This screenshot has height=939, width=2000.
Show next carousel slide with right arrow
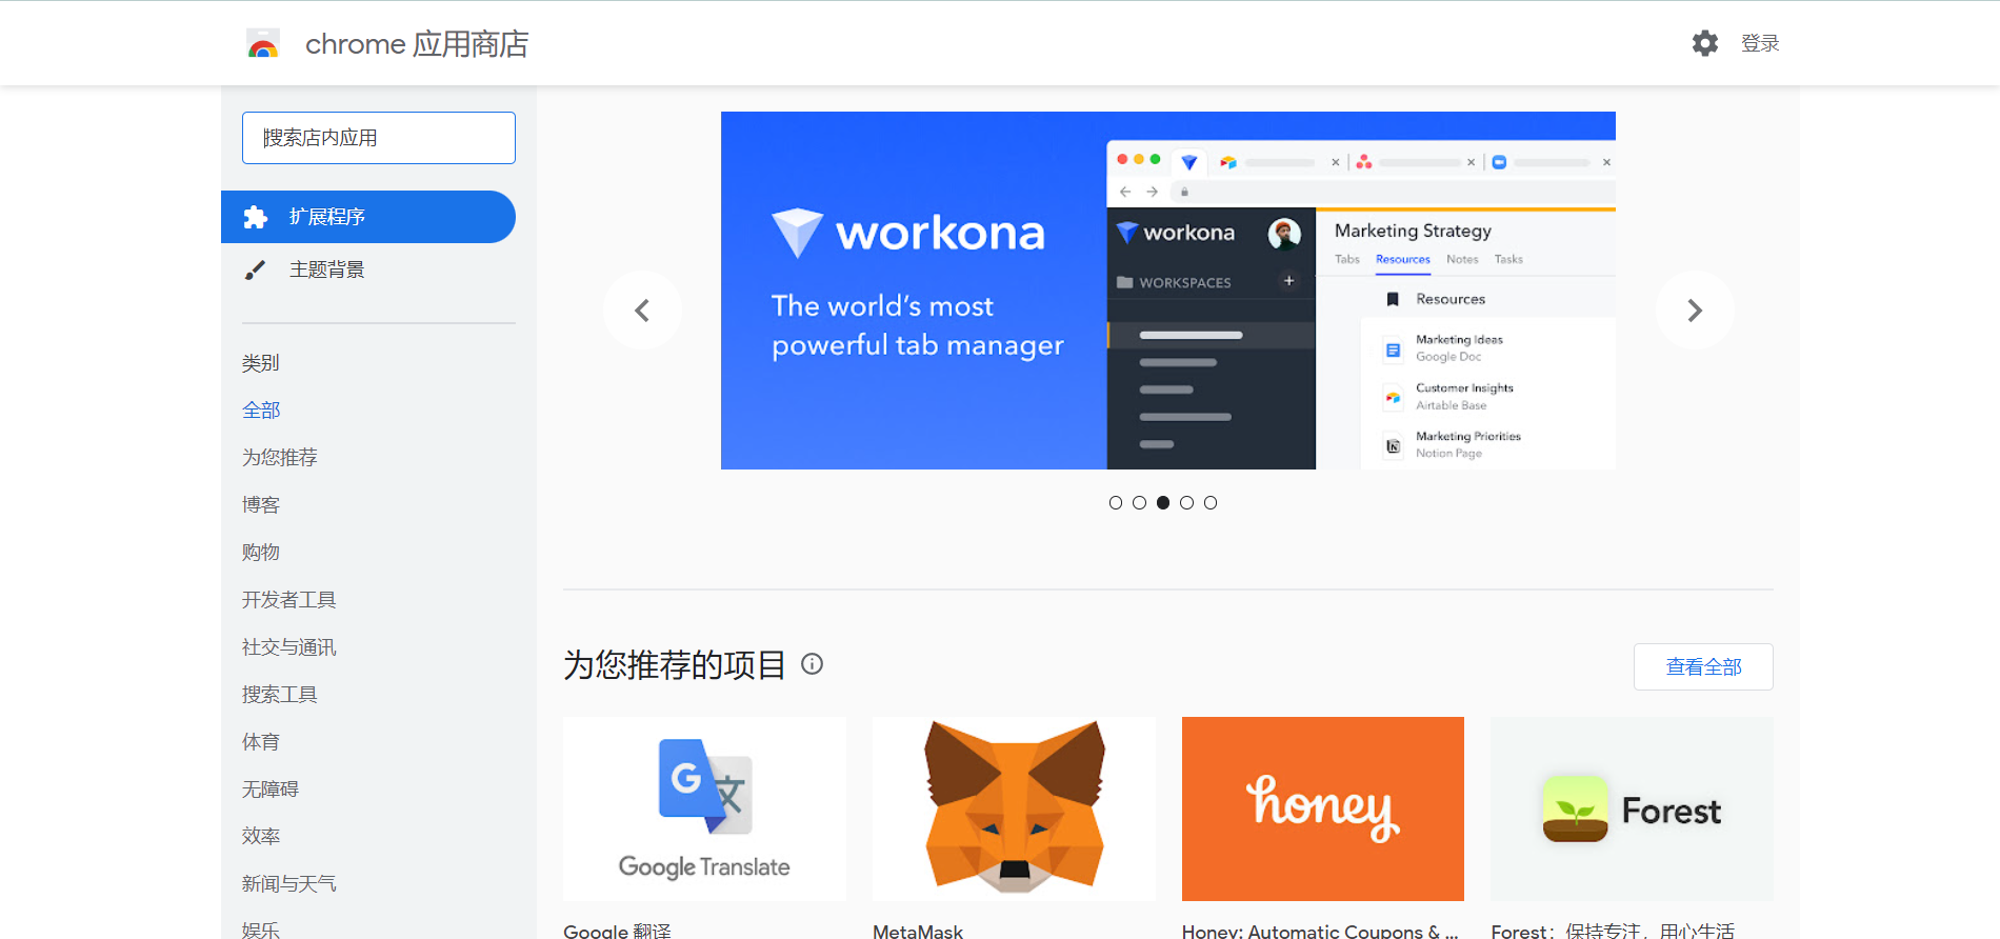click(x=1694, y=310)
